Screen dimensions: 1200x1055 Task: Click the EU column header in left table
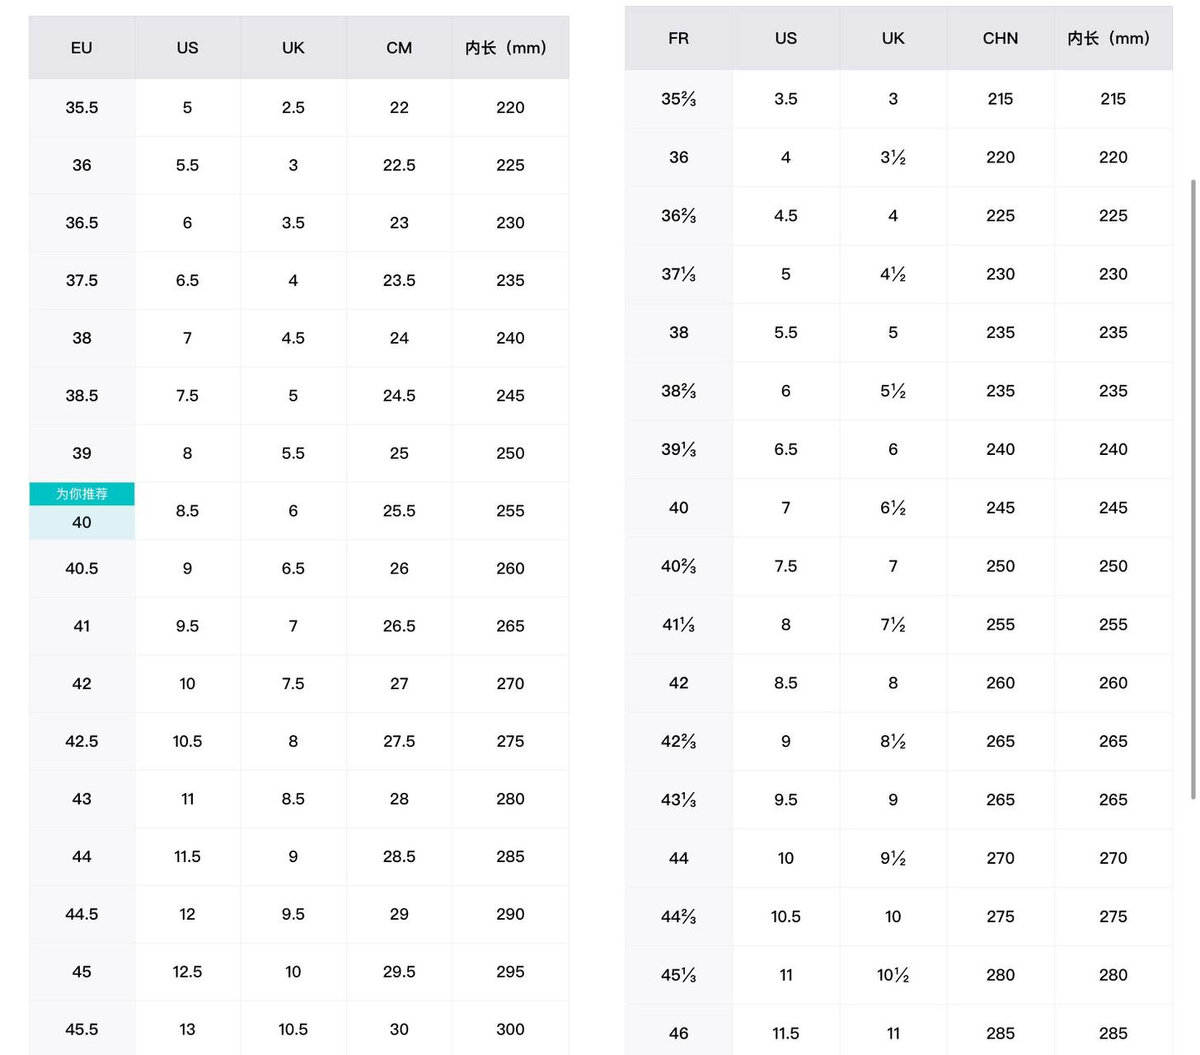[x=82, y=48]
